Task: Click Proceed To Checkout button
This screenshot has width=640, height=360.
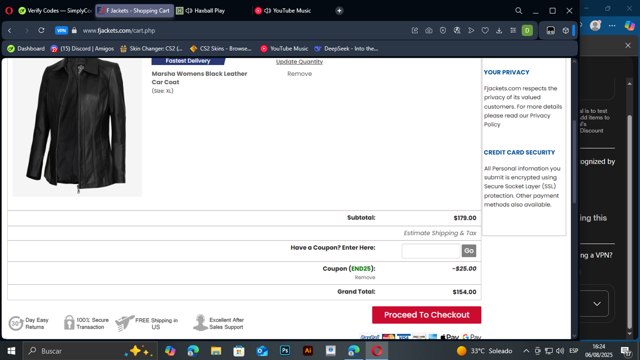Action: click(427, 315)
